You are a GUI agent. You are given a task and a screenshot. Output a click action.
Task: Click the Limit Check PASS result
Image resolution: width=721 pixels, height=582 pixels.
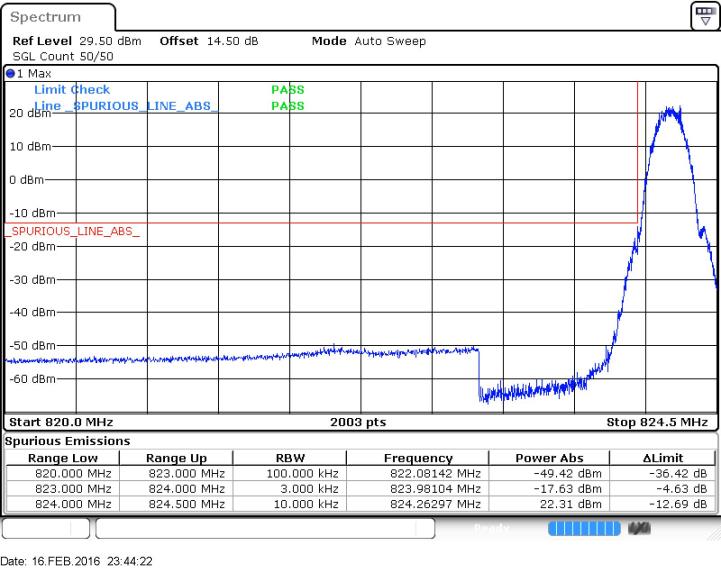[x=288, y=90]
